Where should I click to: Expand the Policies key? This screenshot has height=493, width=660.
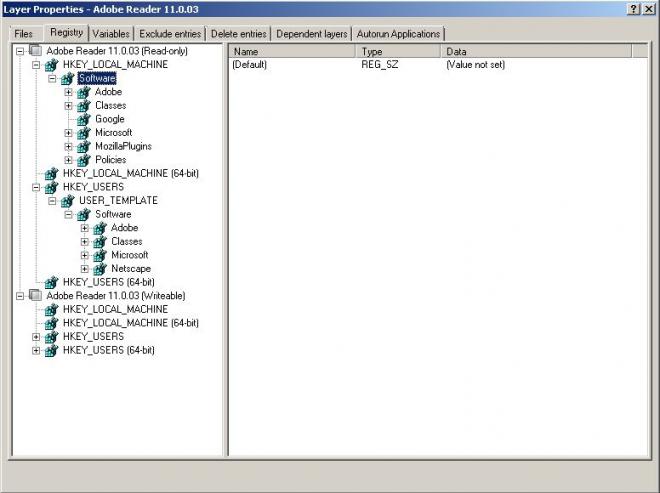[68, 160]
